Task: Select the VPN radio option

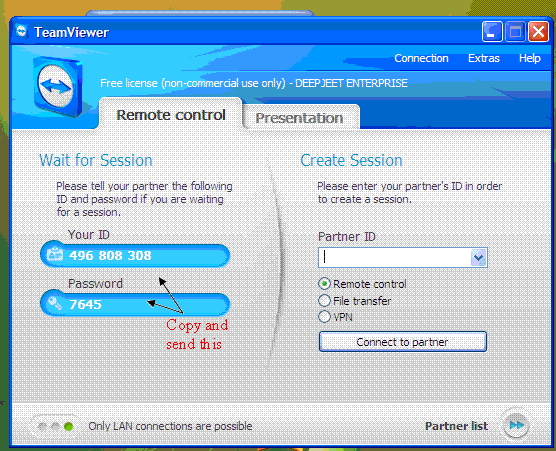Action: click(x=324, y=317)
